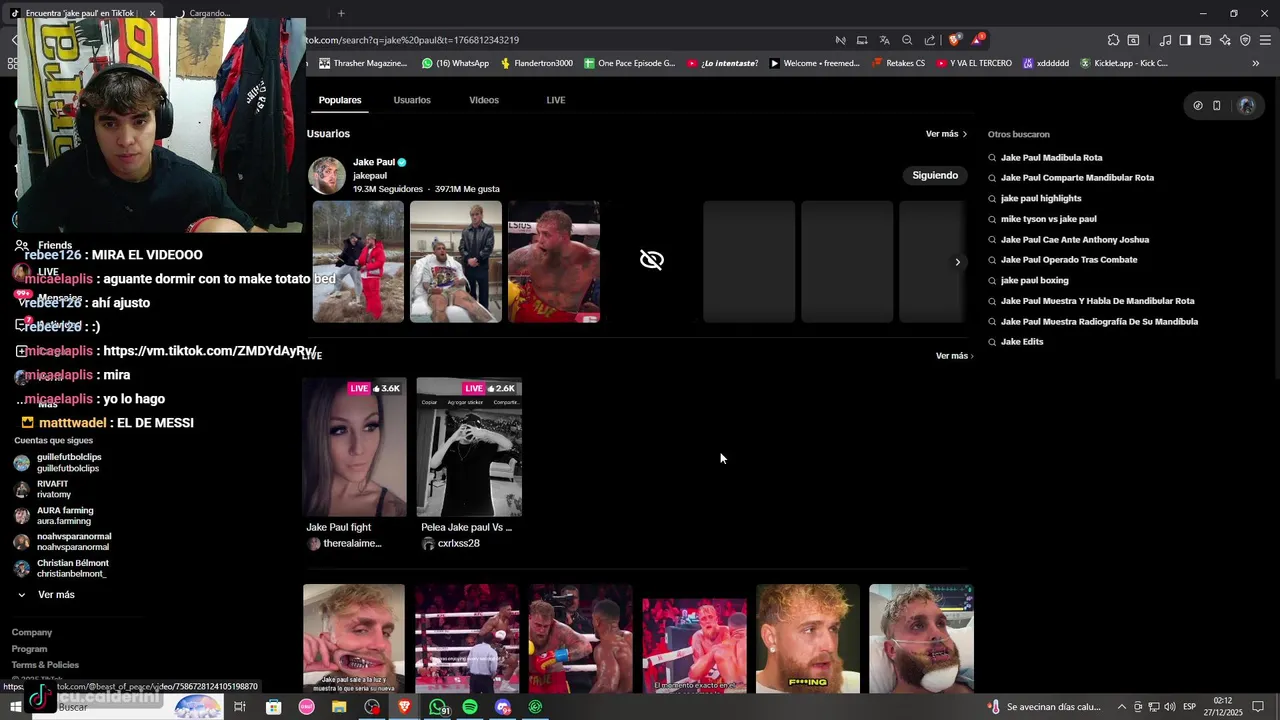The width and height of the screenshot is (1280, 720).
Task: Click the Siguiendo button for Jake Paul
Action: (935, 175)
